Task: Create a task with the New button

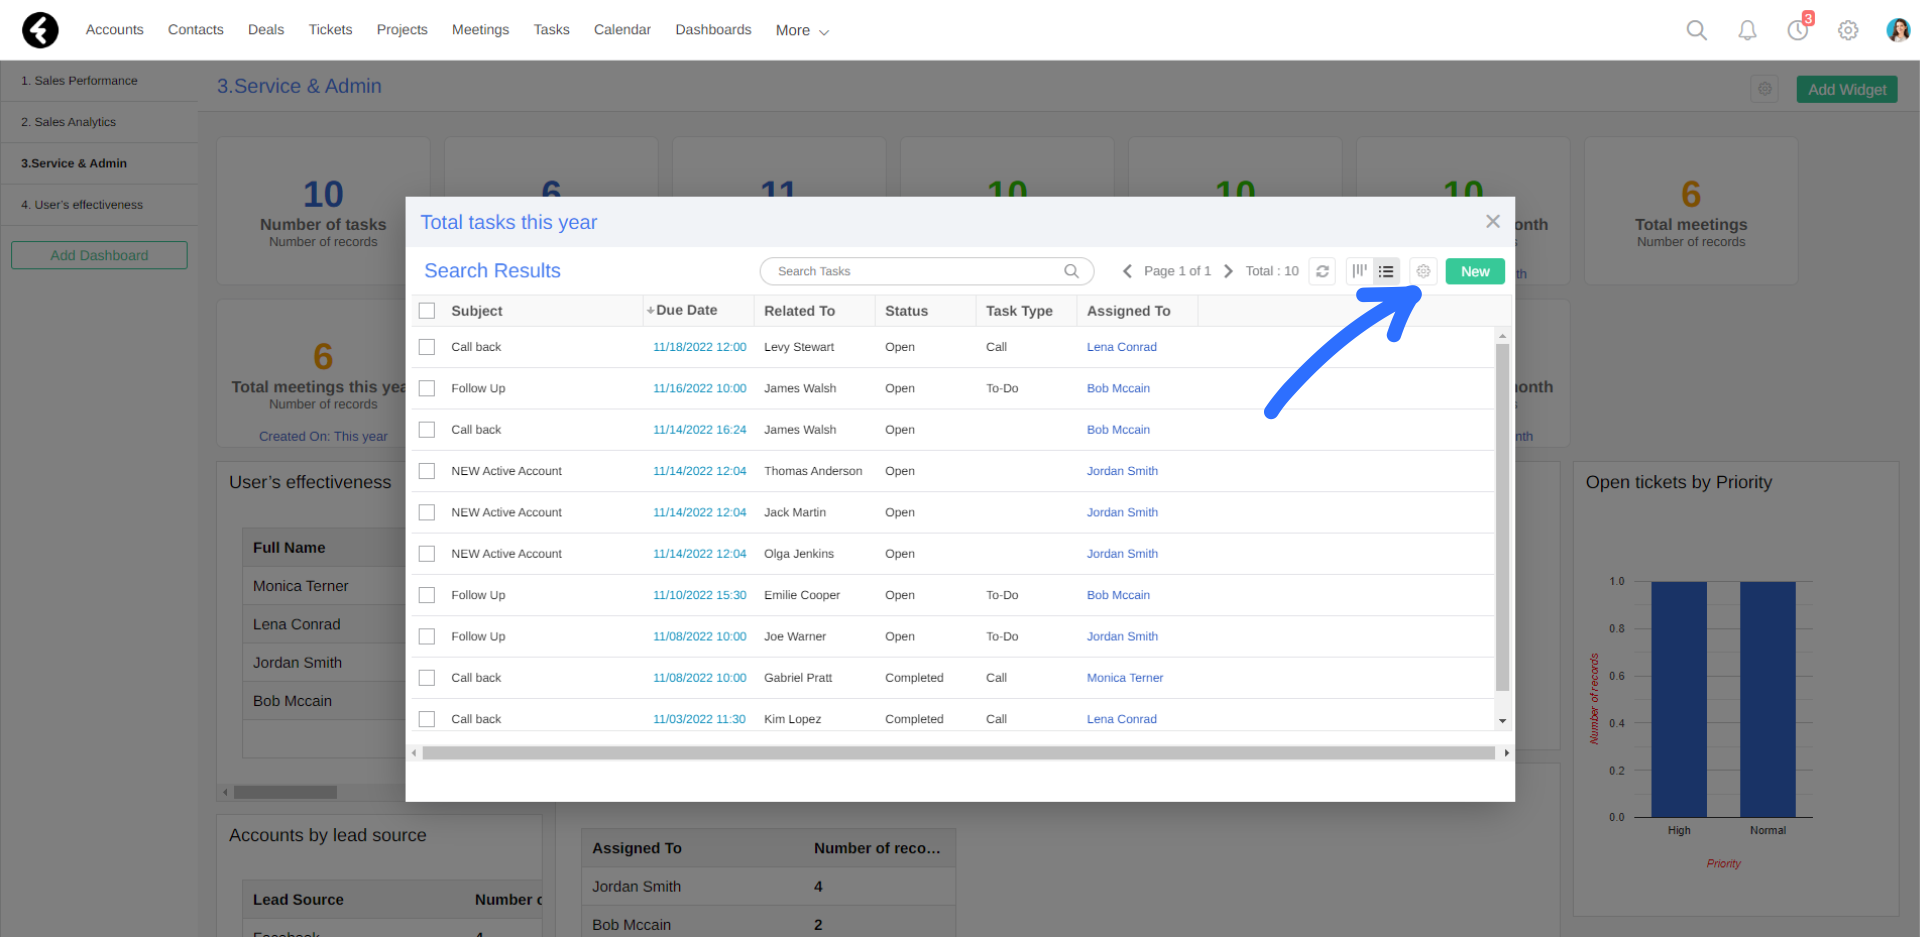Action: click(x=1474, y=271)
